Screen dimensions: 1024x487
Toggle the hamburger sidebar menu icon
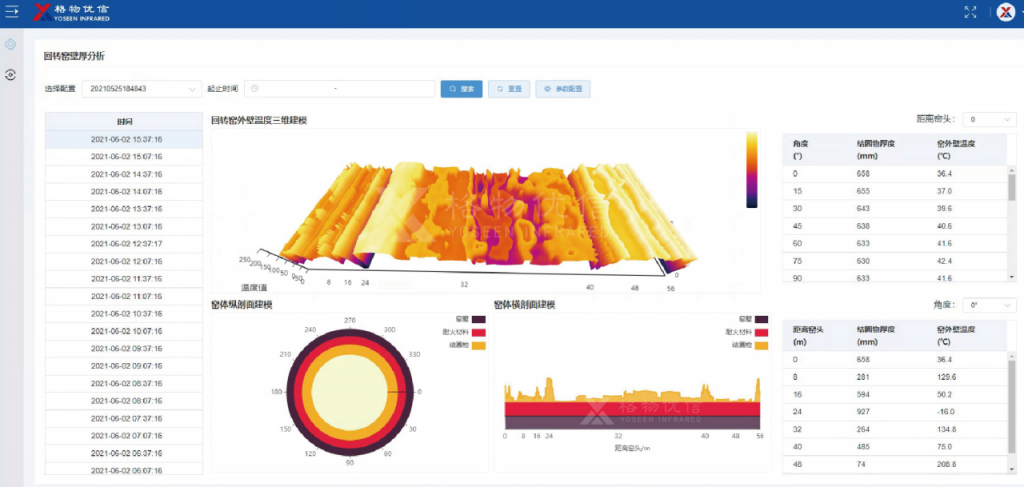point(12,13)
